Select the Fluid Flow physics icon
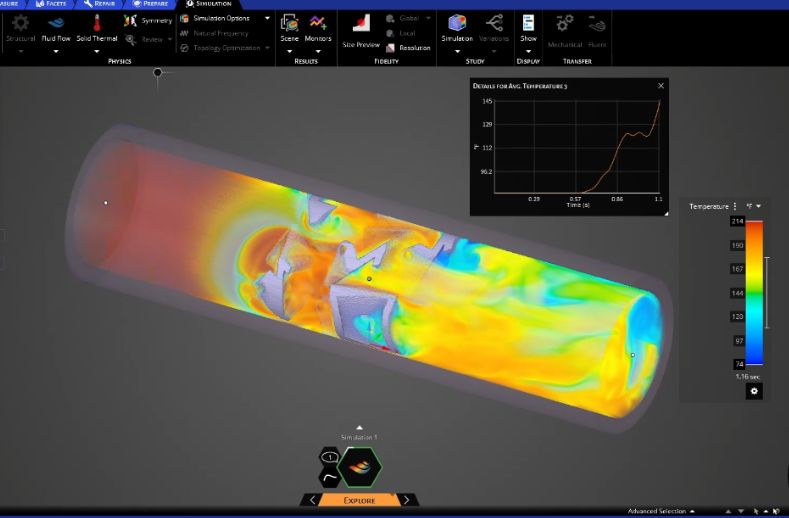Screen dimensions: 789x518 (x=56, y=23)
